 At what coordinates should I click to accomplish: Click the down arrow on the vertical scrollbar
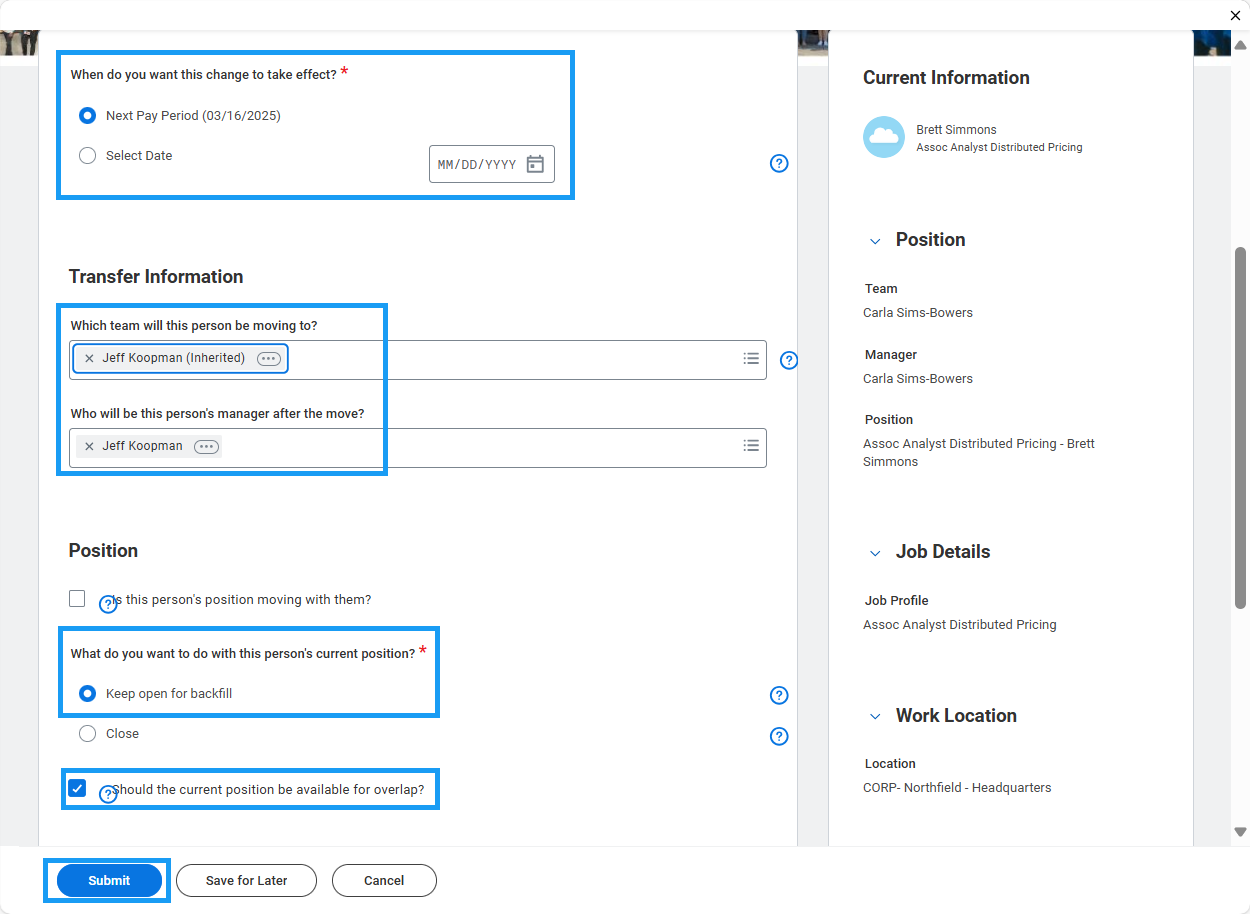pyautogui.click(x=1240, y=831)
